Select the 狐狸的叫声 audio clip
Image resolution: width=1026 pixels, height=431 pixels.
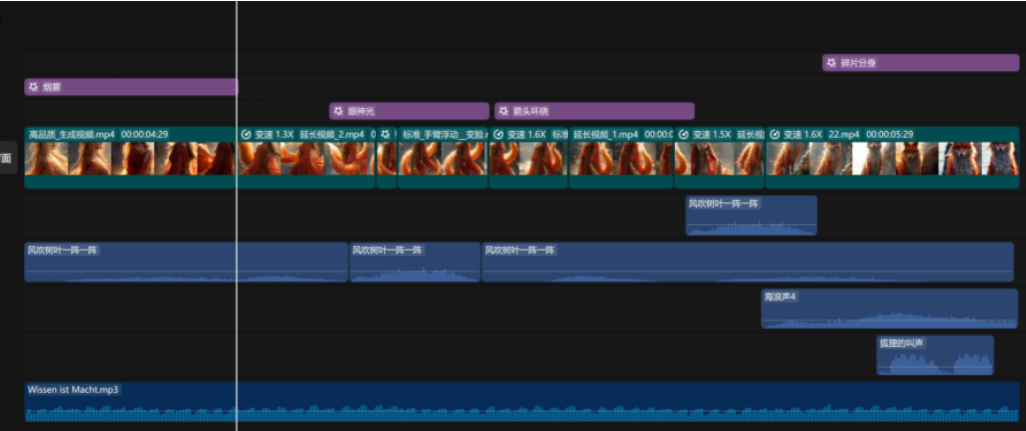click(x=935, y=356)
